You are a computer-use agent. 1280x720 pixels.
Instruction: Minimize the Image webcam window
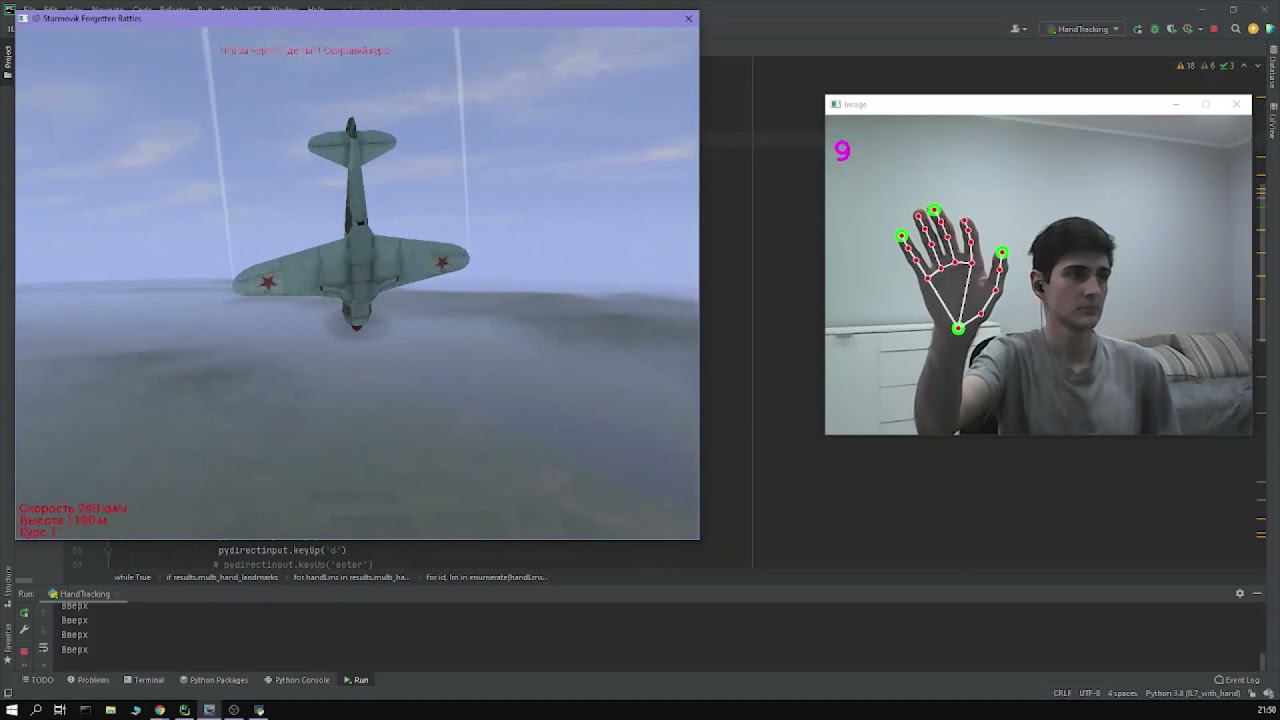coord(1176,104)
